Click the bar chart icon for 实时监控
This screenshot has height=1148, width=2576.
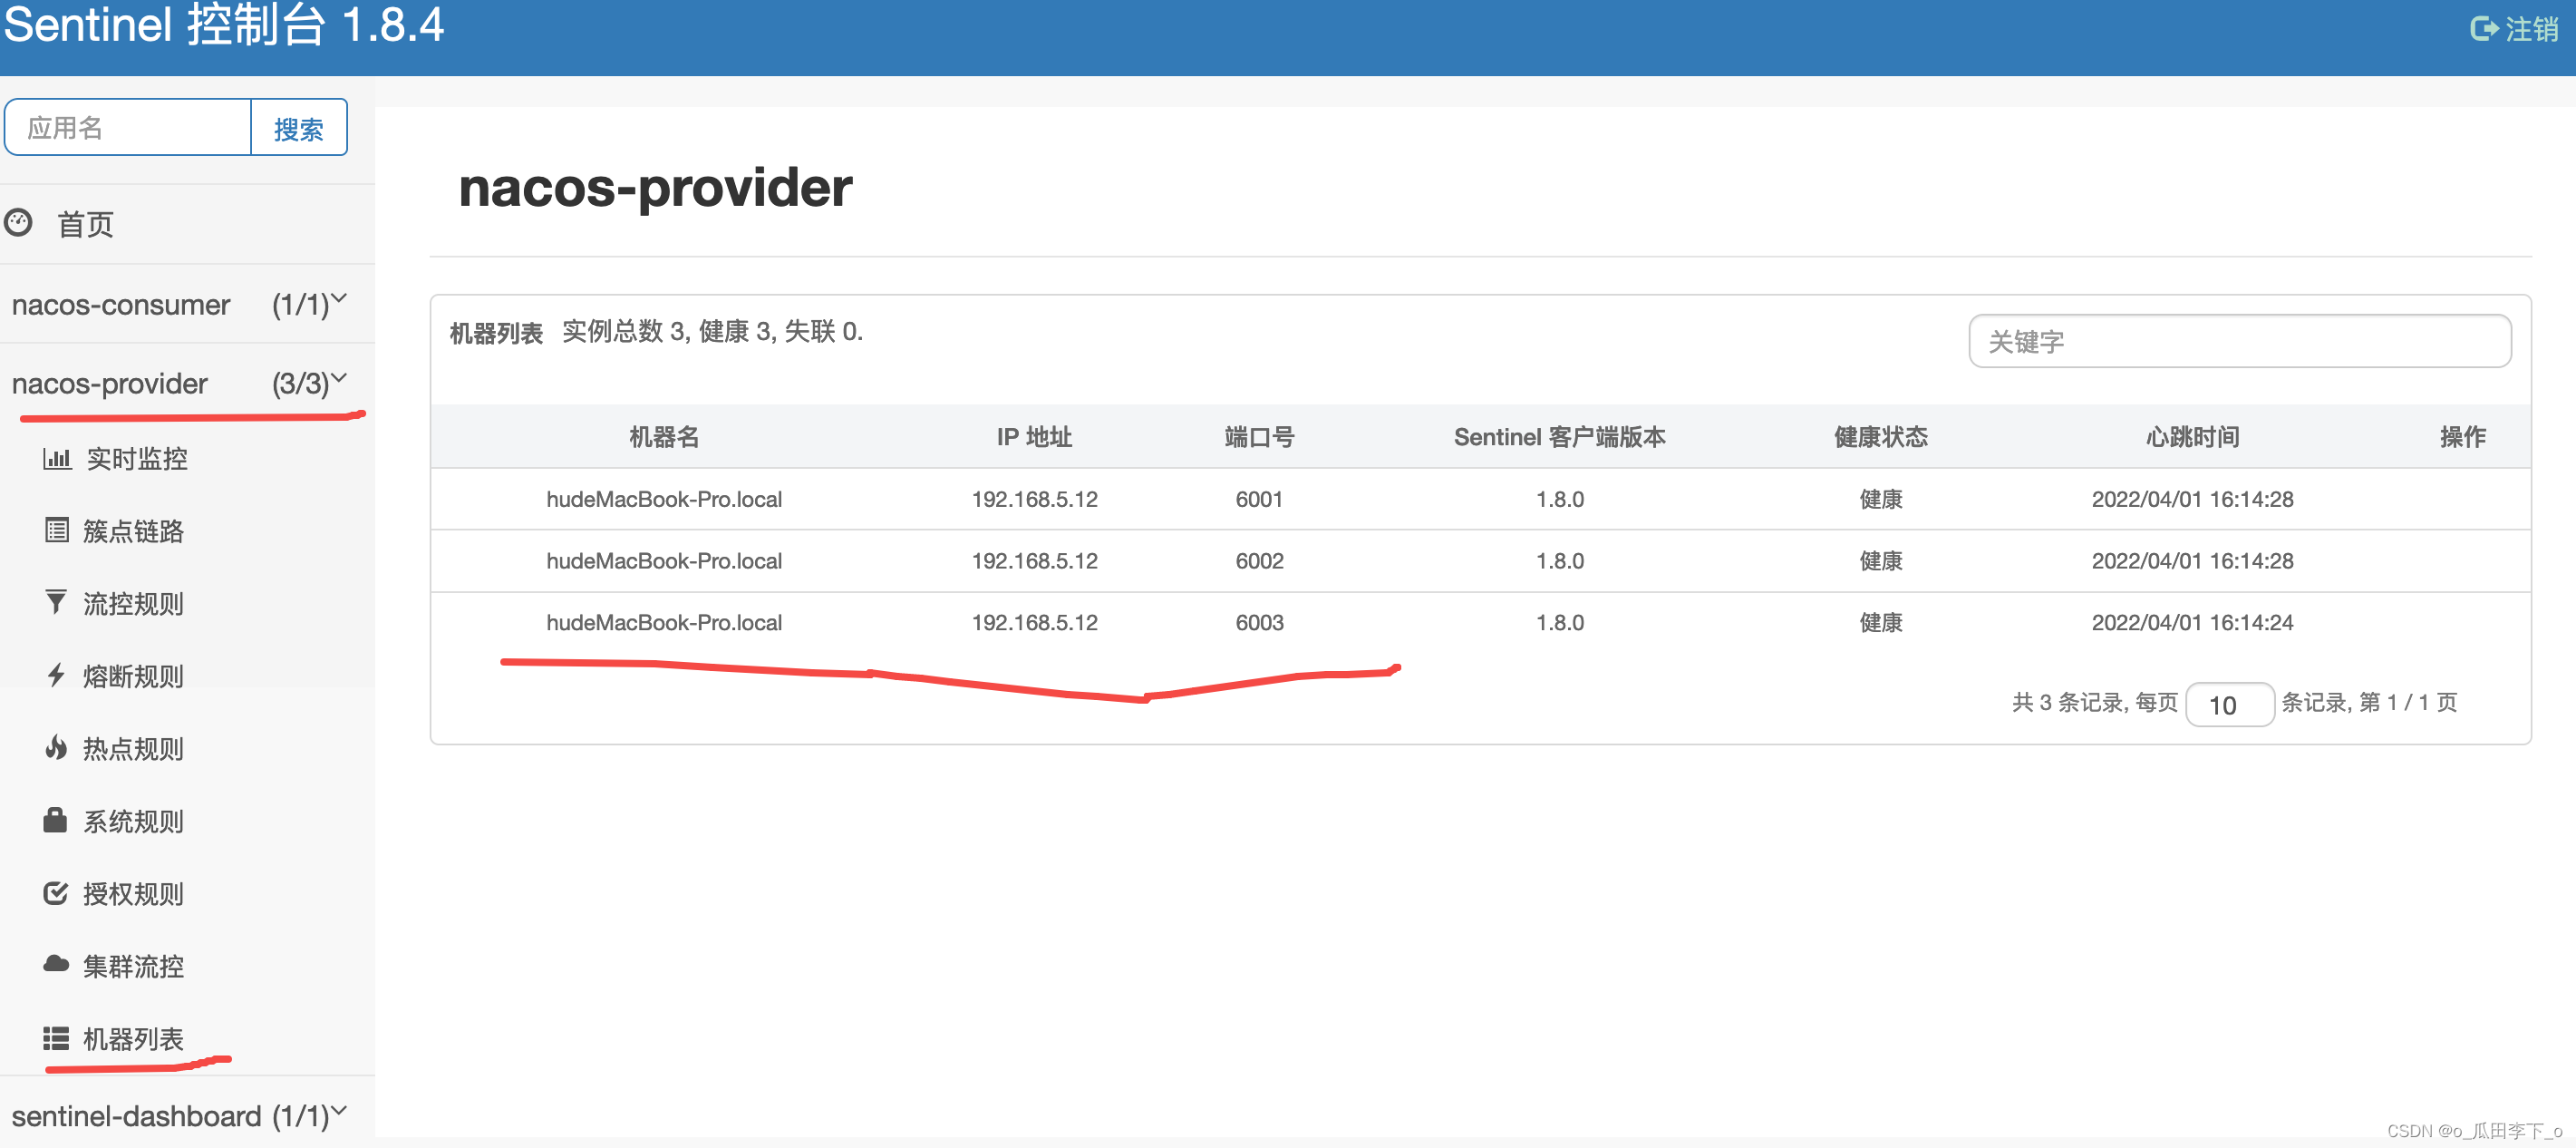coord(57,458)
